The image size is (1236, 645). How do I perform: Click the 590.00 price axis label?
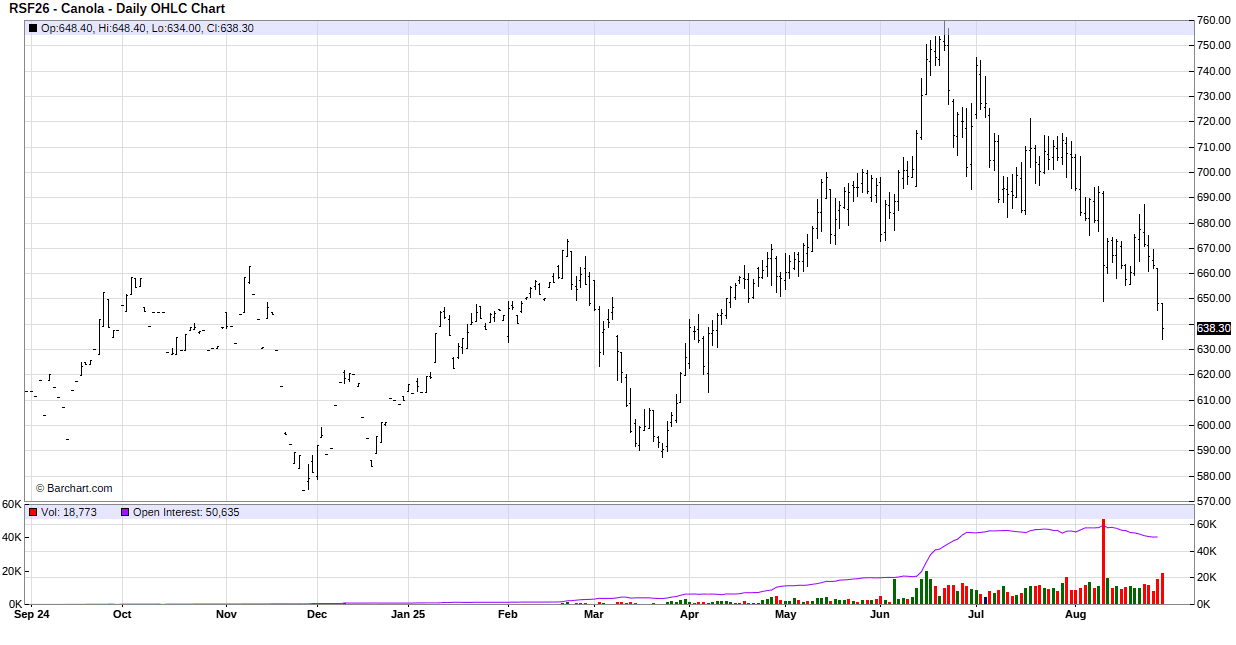[x=1213, y=450]
